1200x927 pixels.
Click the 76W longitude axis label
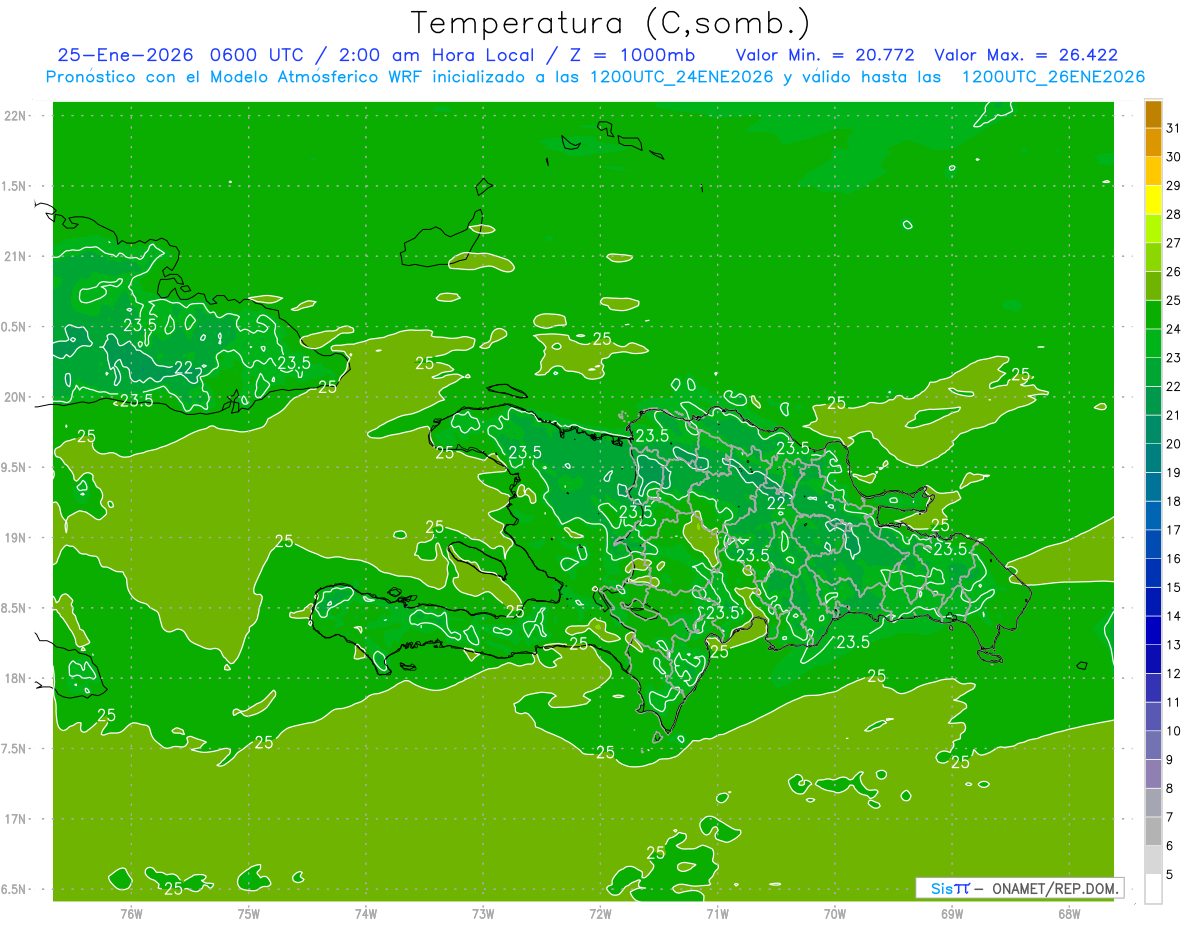pos(131,913)
